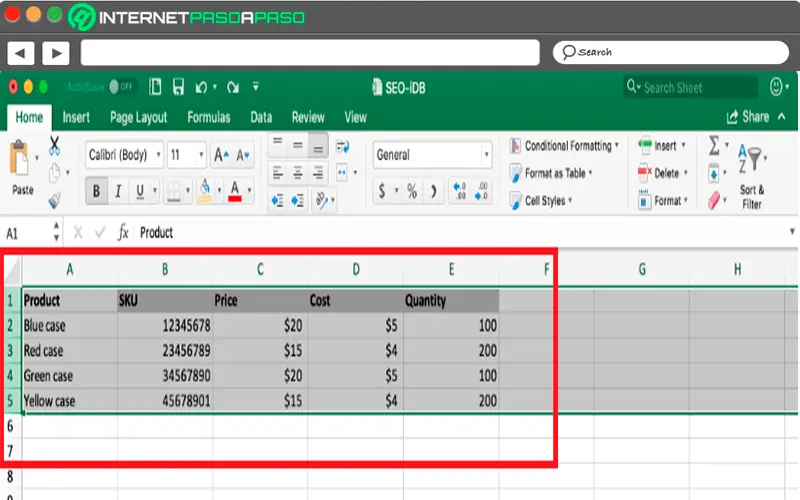The image size is (800, 500).
Task: Open the fx insert function
Action: (123, 233)
